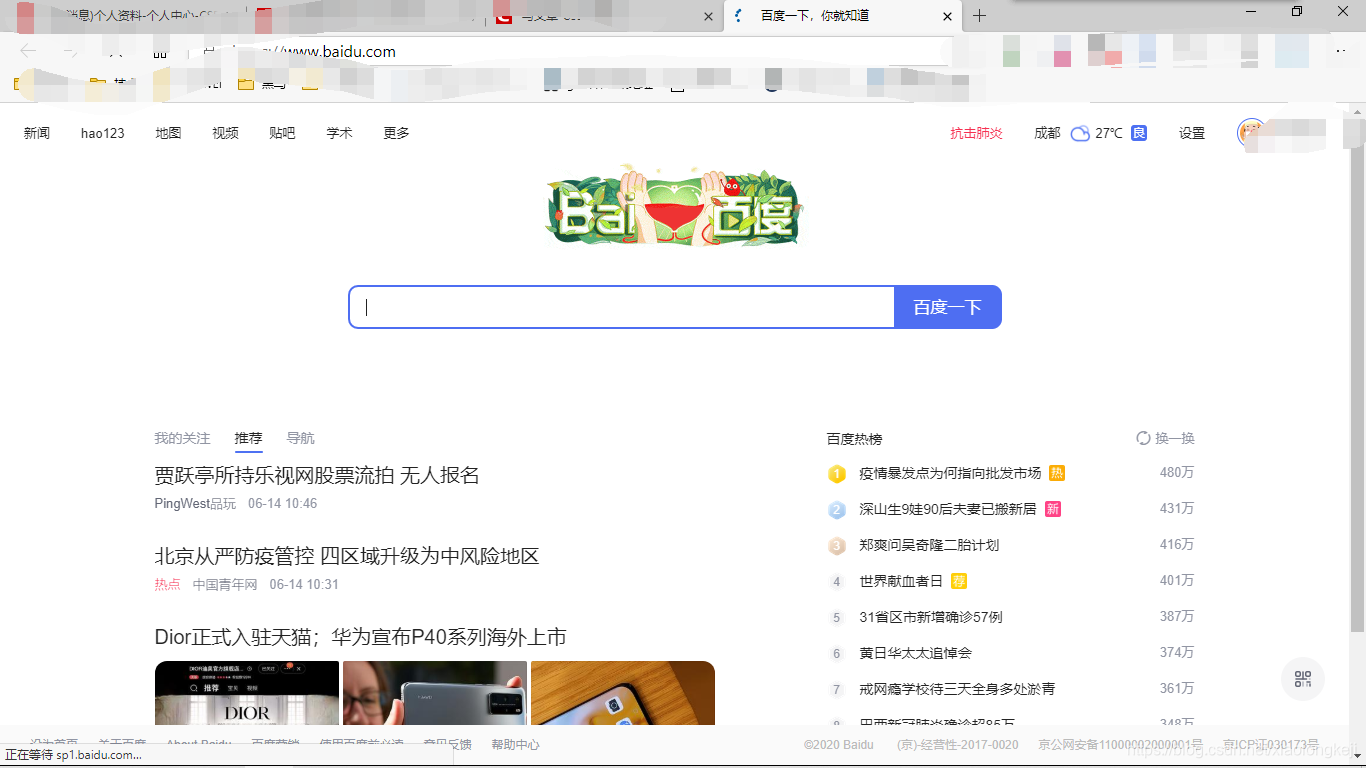
Task: Click the browser back arrow
Action: click(x=28, y=51)
